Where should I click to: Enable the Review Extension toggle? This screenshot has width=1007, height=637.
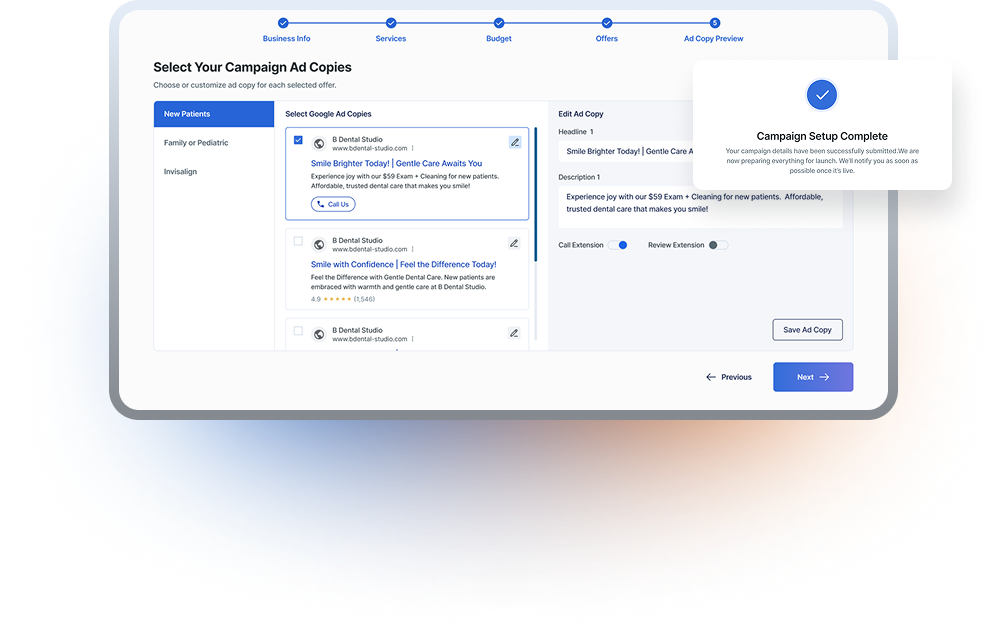tap(718, 245)
